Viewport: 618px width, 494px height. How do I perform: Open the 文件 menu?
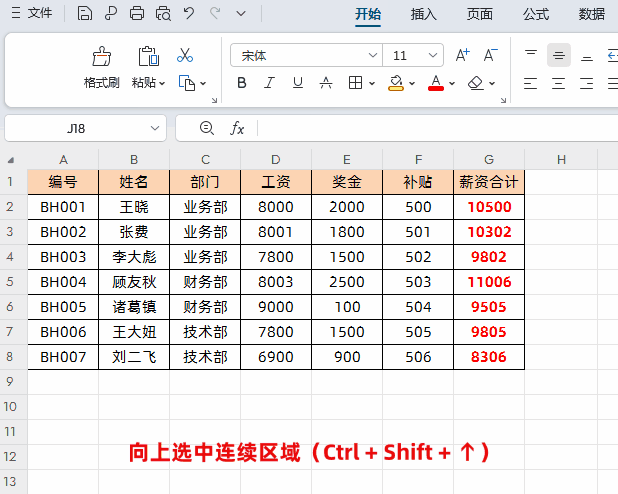[32, 13]
